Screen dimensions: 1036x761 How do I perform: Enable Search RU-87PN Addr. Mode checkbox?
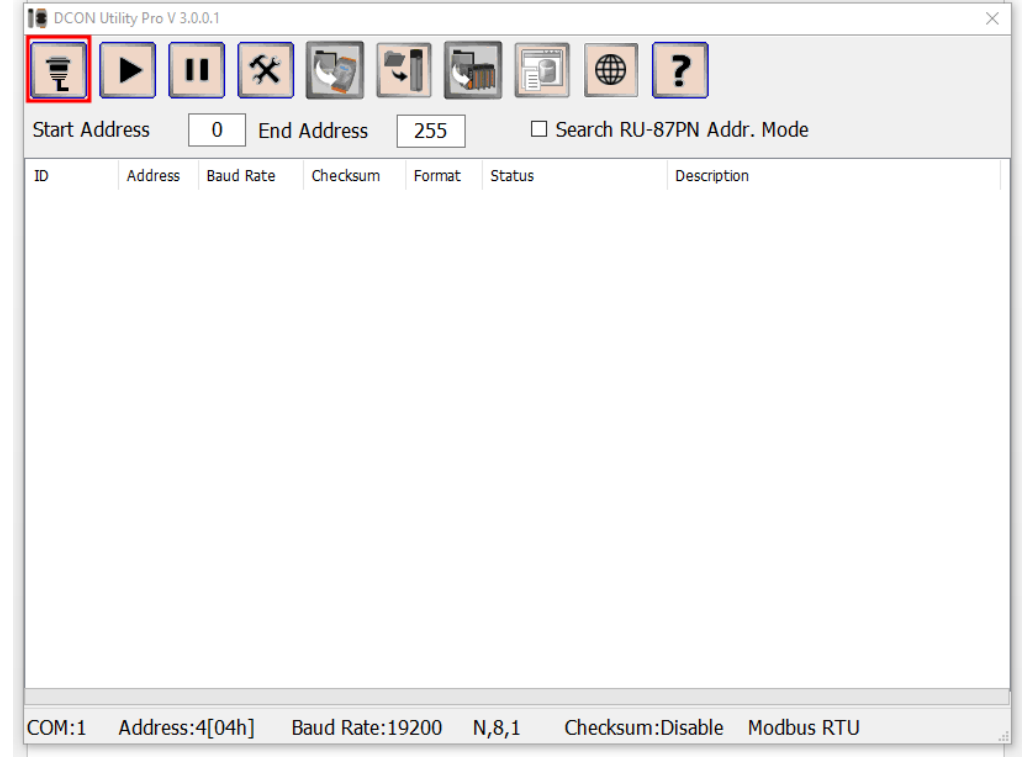coord(539,129)
